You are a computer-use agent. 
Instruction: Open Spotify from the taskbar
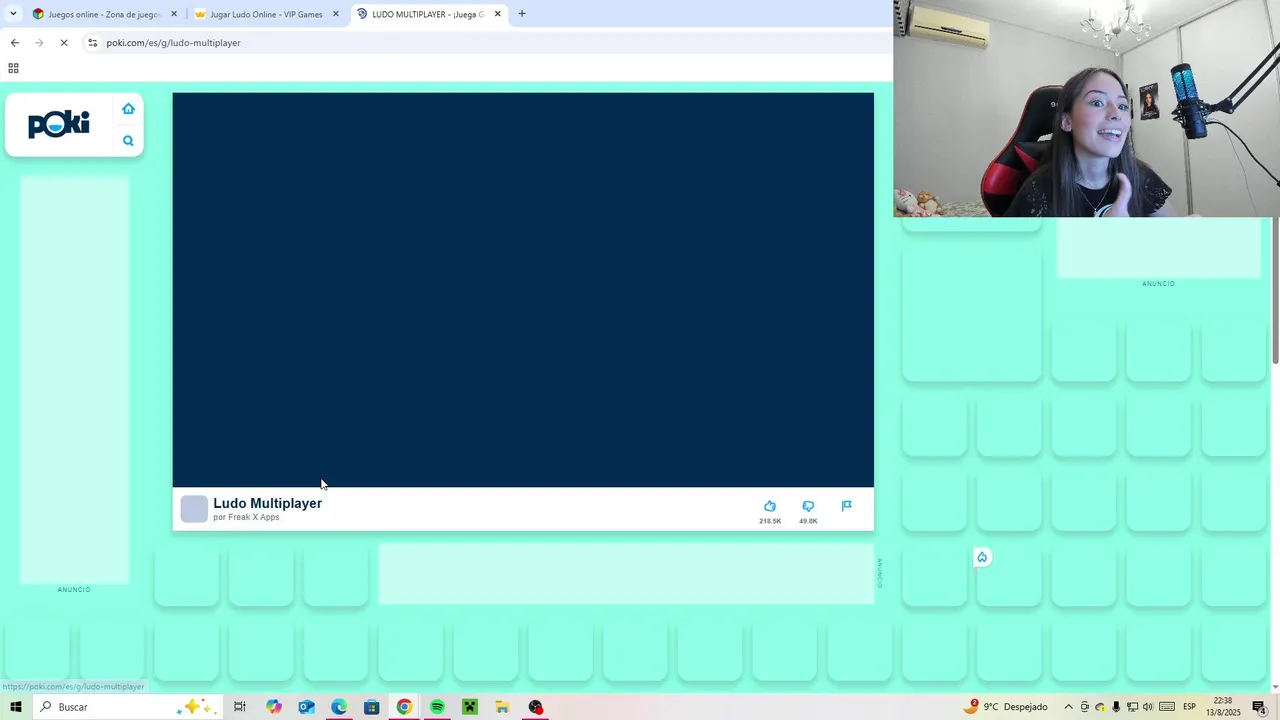coord(437,707)
